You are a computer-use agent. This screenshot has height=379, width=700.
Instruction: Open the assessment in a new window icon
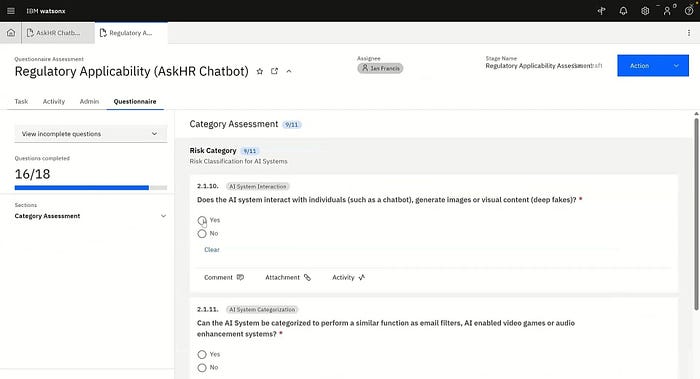tap(275, 71)
